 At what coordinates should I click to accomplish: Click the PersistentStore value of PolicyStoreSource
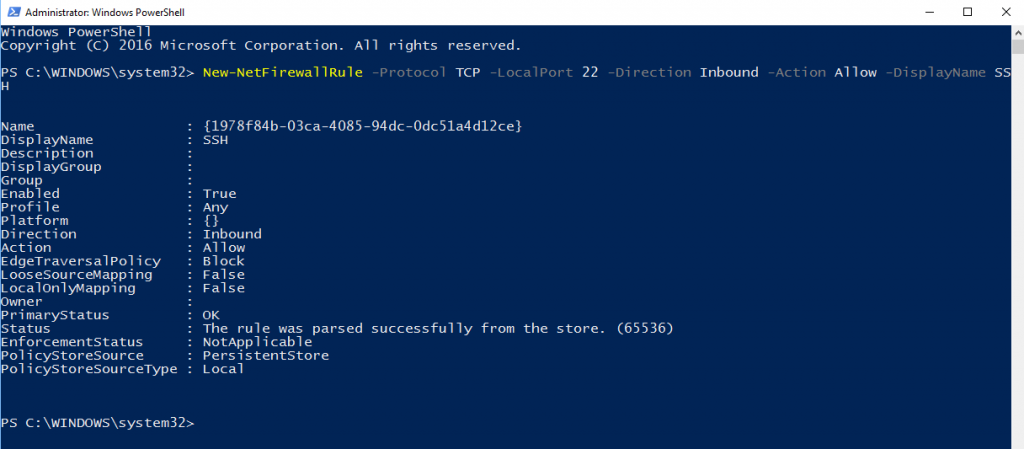click(266, 356)
